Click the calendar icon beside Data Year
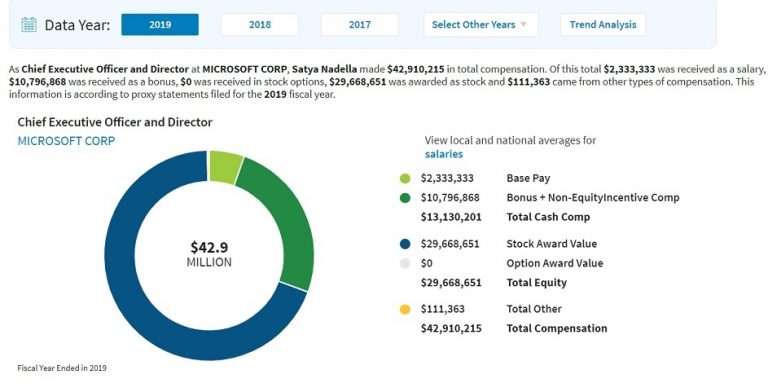 (x=29, y=24)
